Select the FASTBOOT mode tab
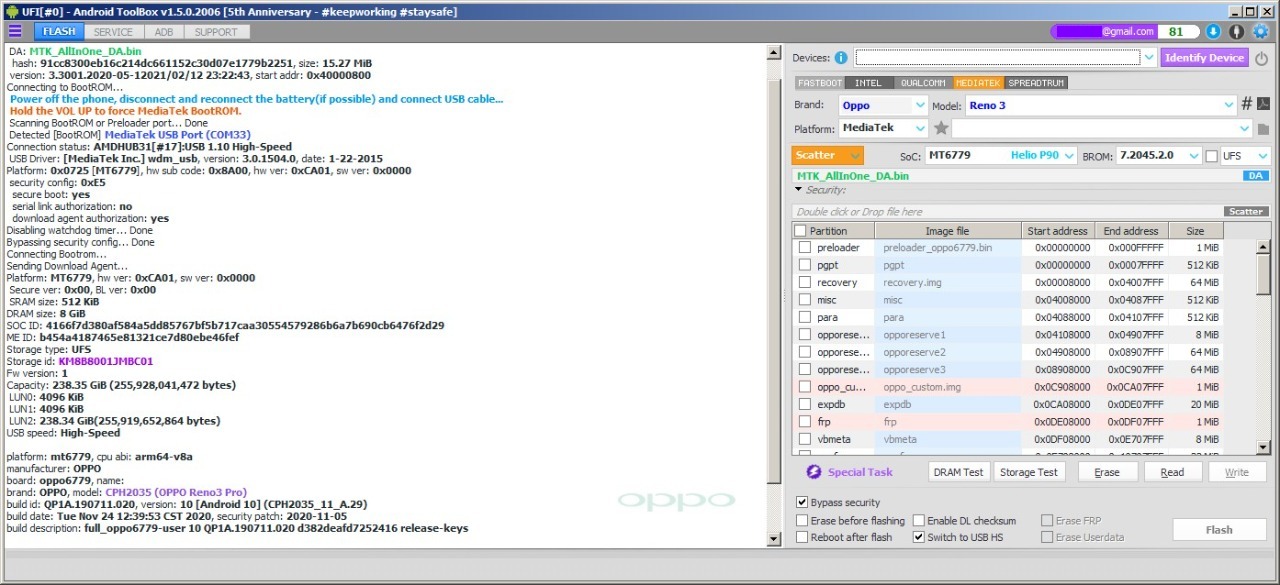 pos(820,83)
